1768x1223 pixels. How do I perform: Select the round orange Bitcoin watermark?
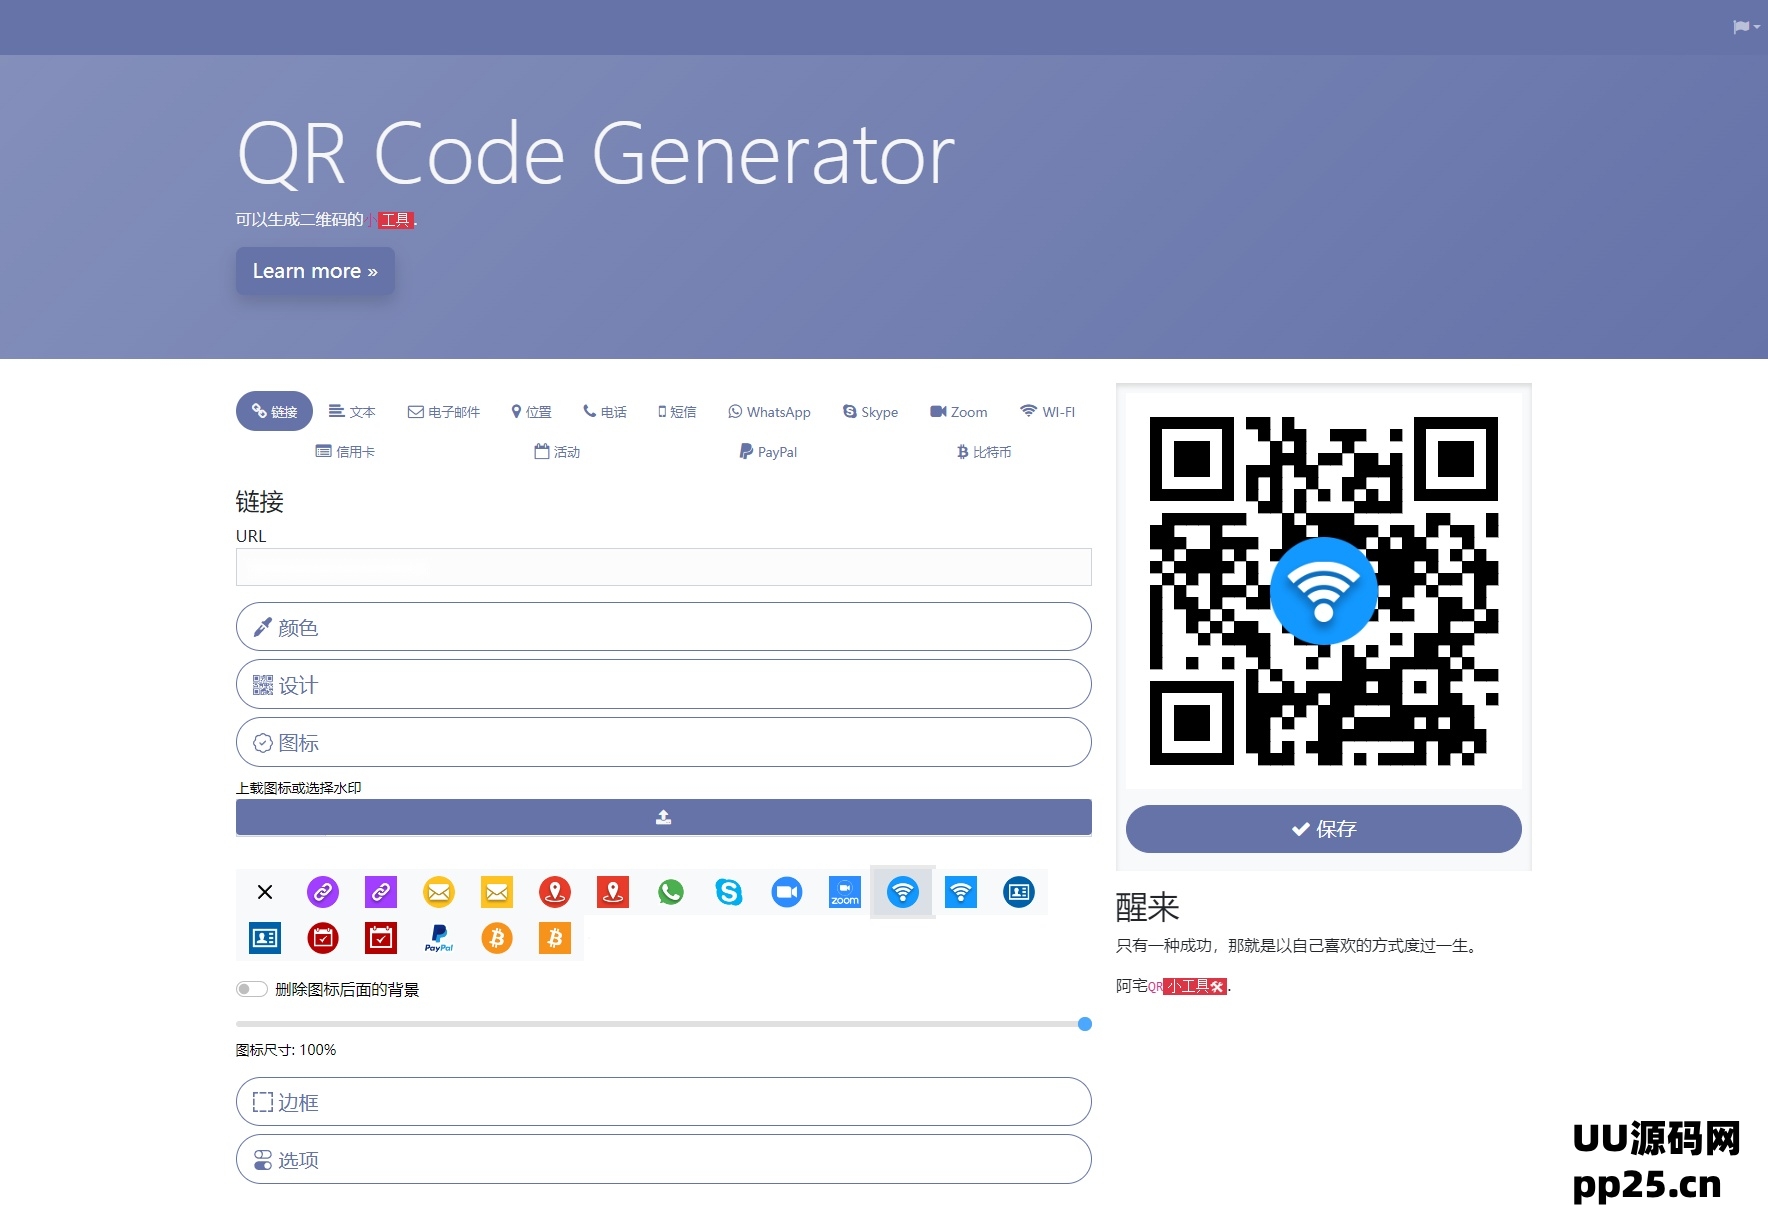pyautogui.click(x=497, y=938)
